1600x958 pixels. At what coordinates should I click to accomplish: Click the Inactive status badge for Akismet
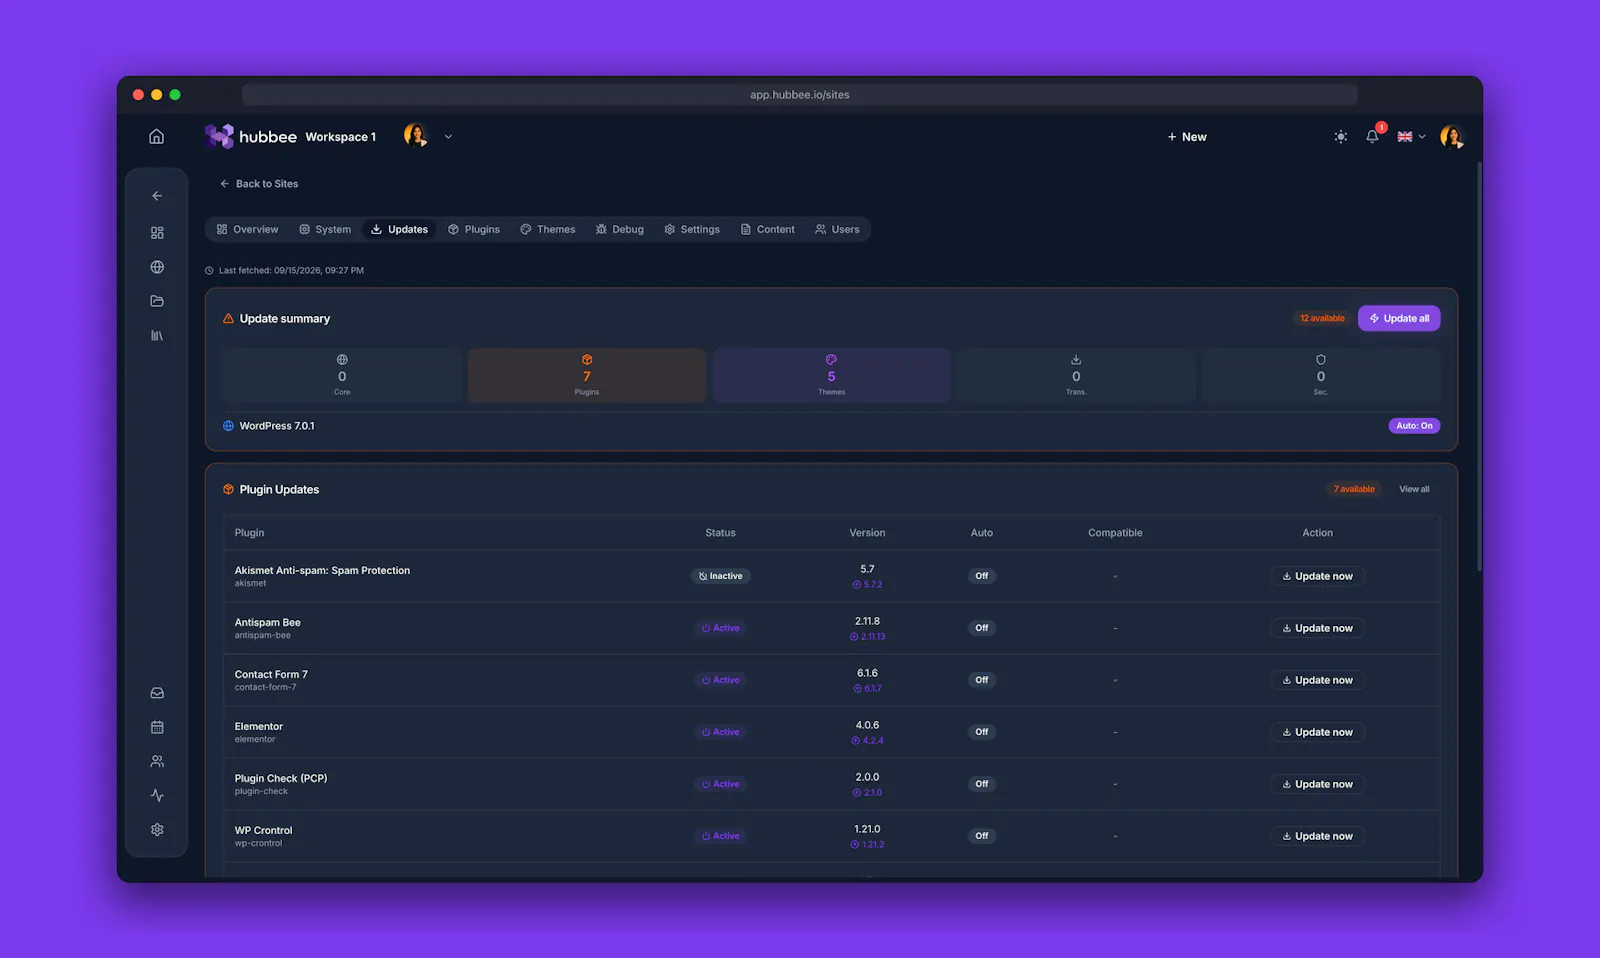[720, 576]
